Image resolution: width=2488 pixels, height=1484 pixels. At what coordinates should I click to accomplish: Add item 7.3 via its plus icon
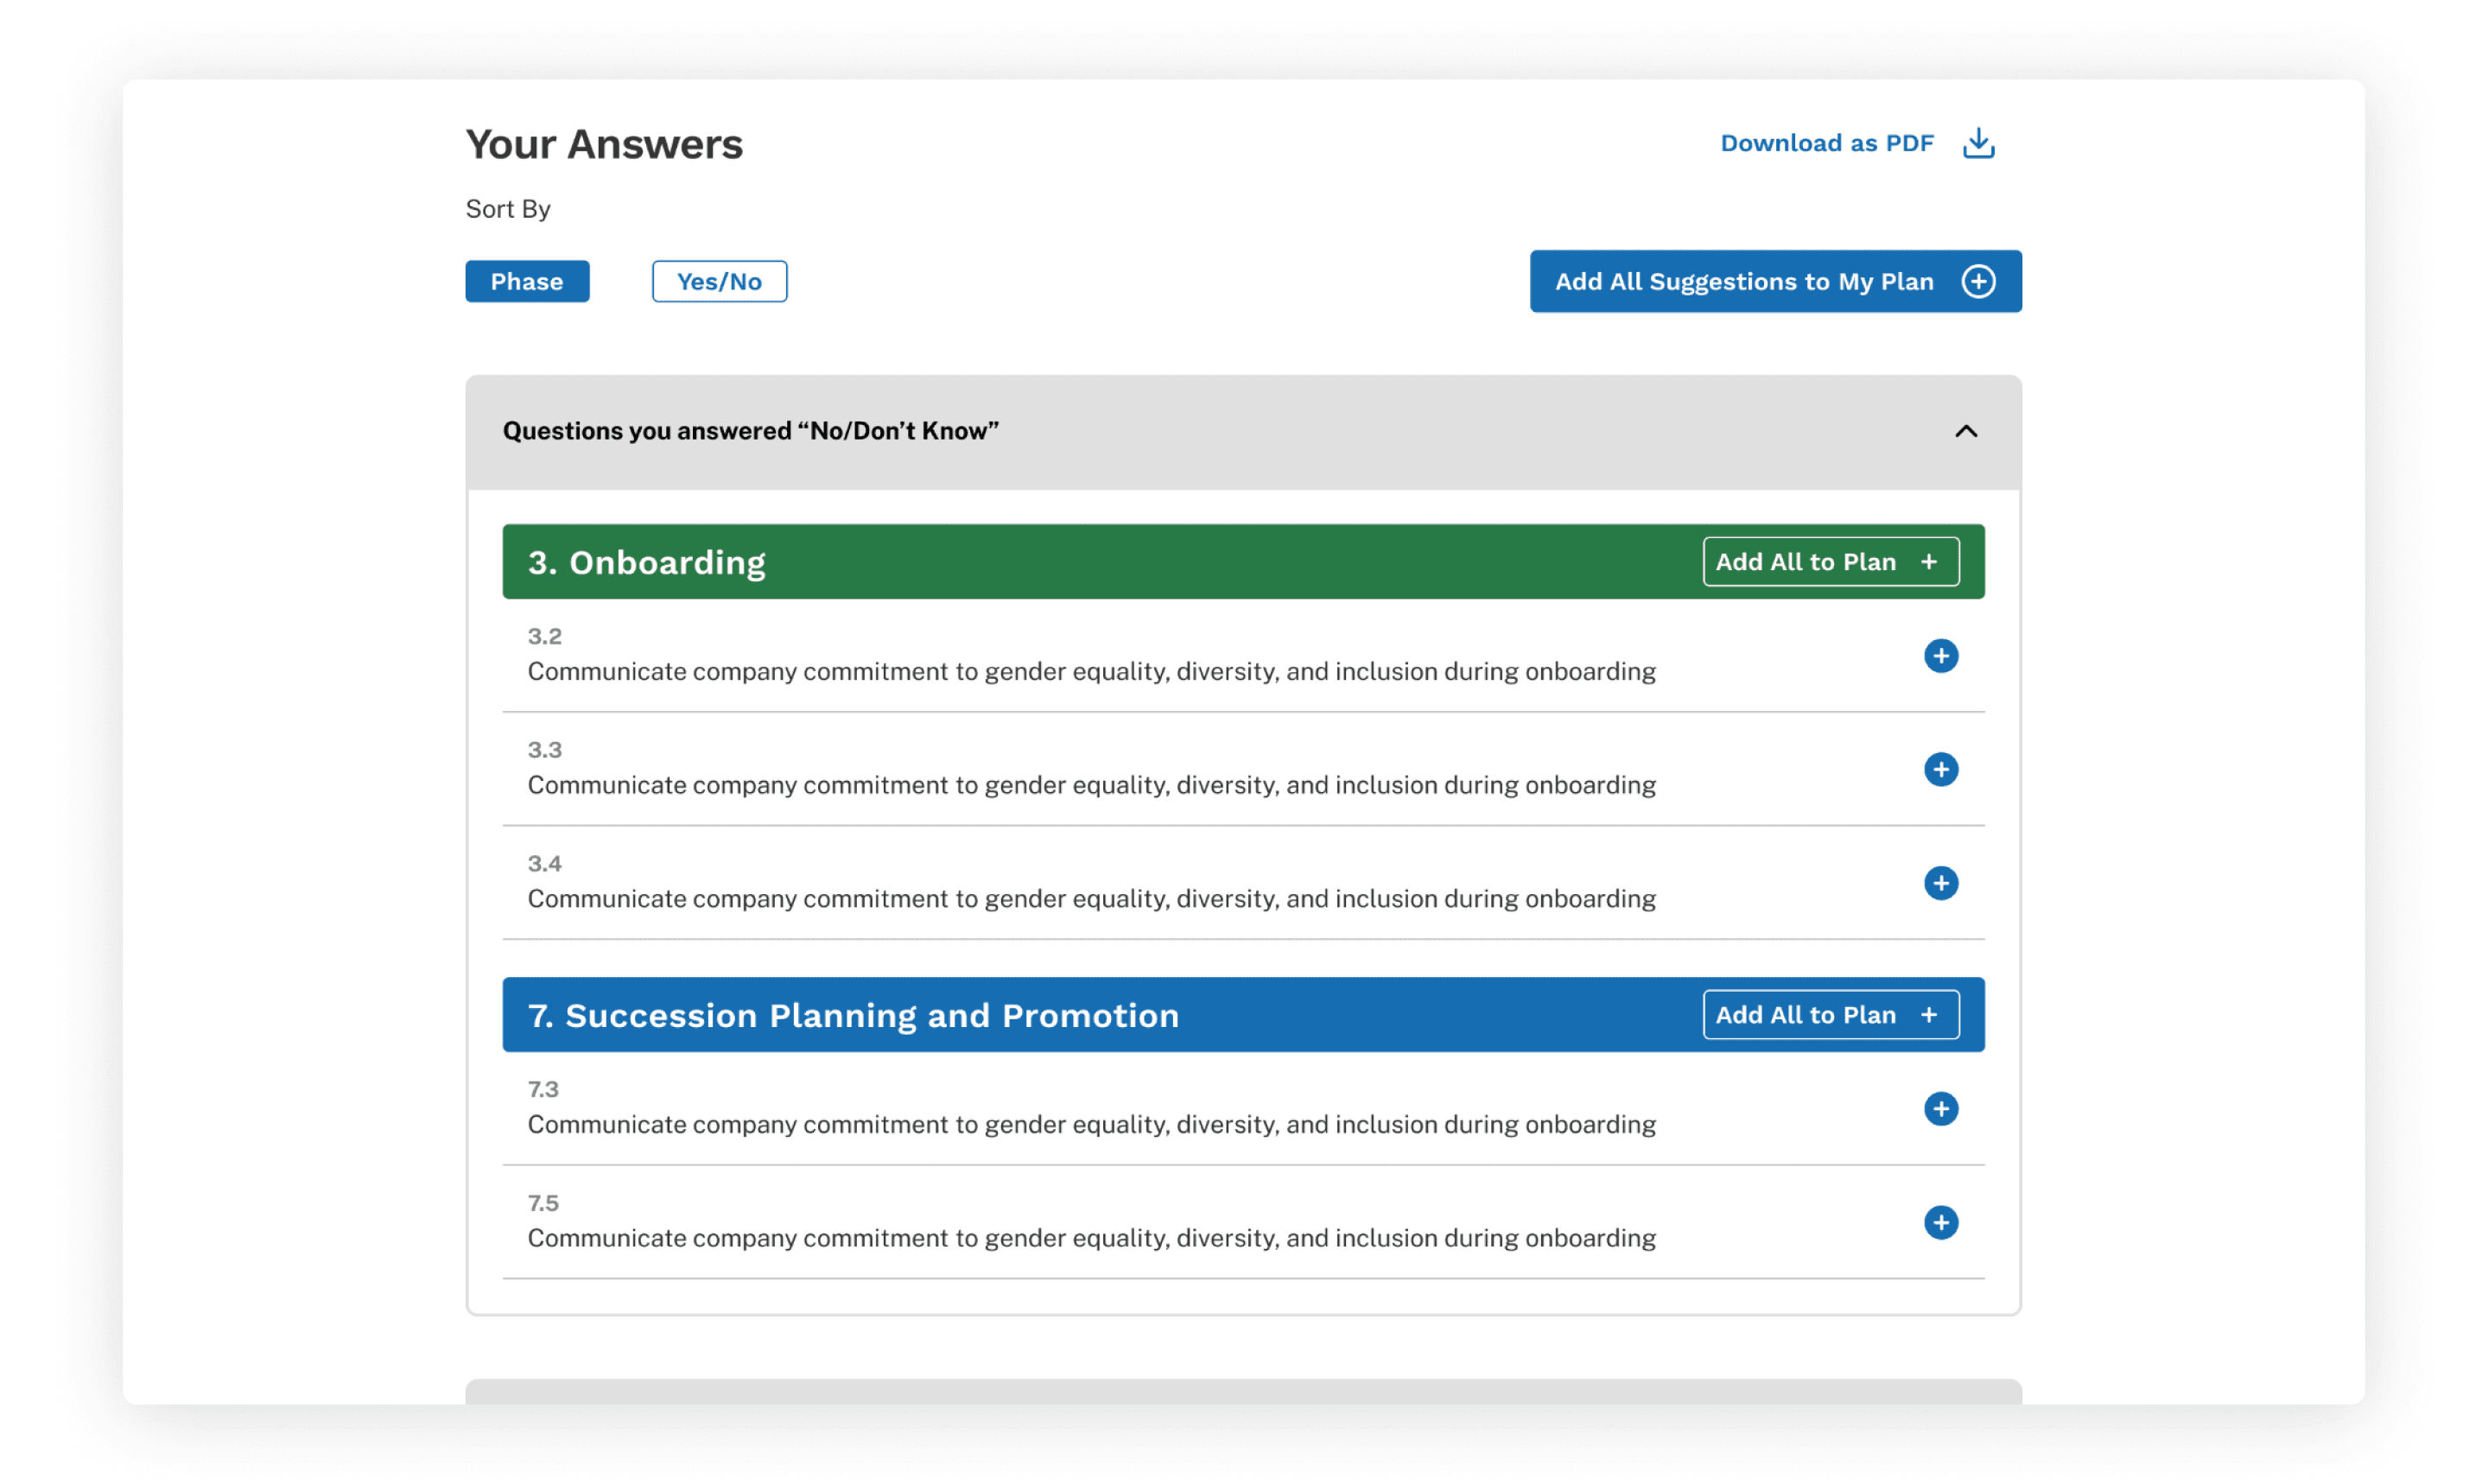[x=1940, y=1108]
